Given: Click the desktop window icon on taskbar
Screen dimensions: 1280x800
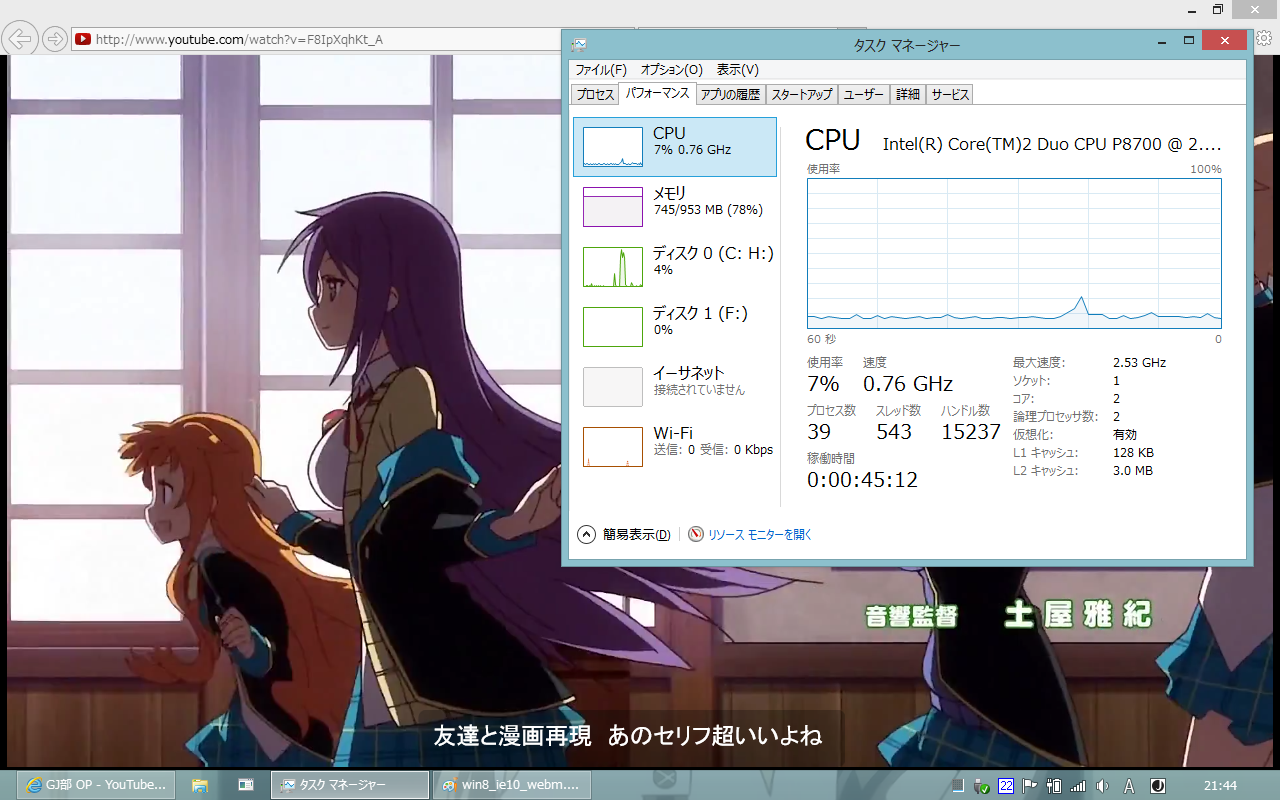Looking at the screenshot, I should point(246,785).
